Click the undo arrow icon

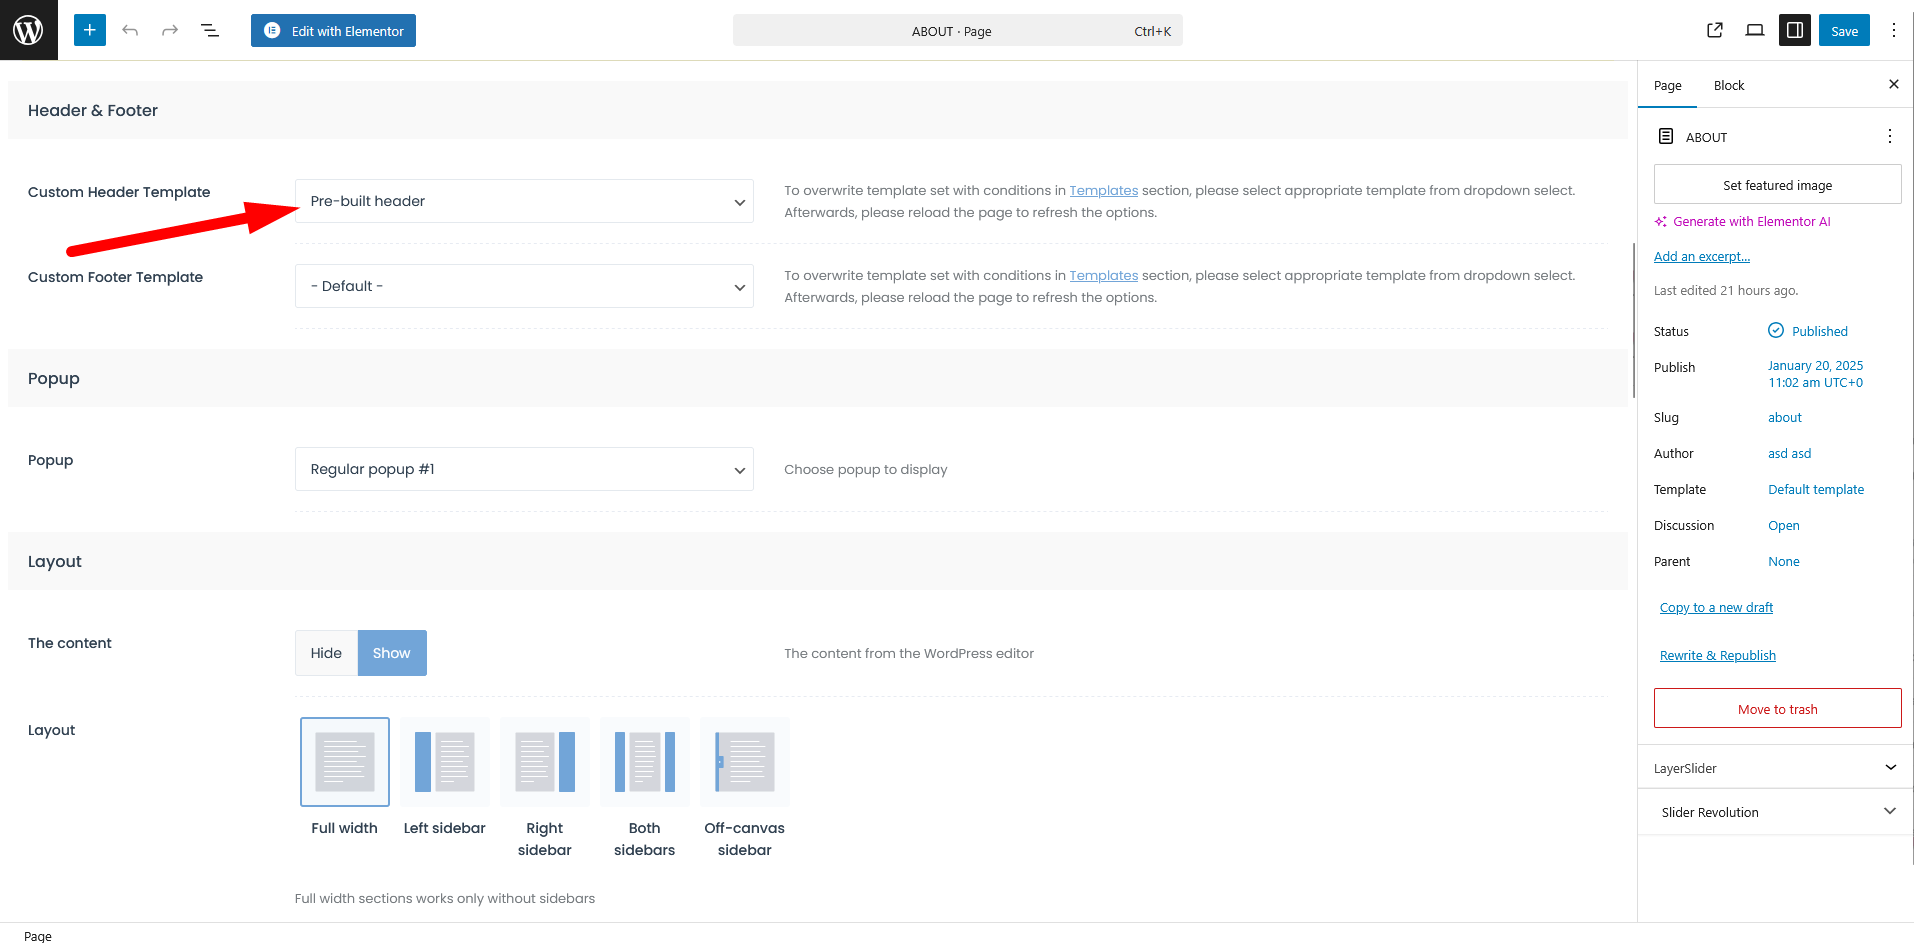click(130, 30)
